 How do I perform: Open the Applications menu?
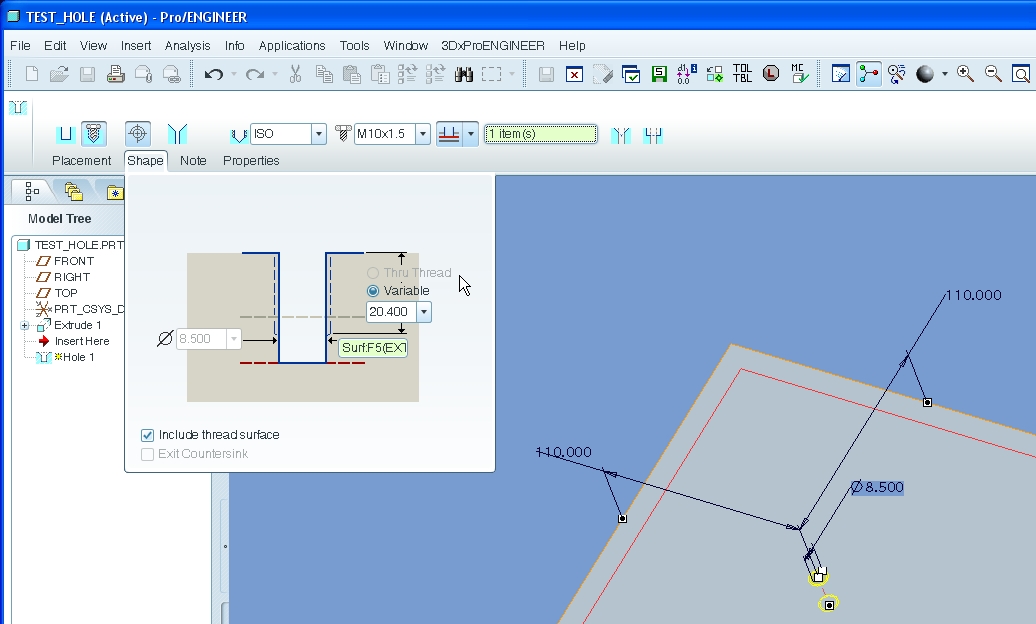tap(291, 46)
